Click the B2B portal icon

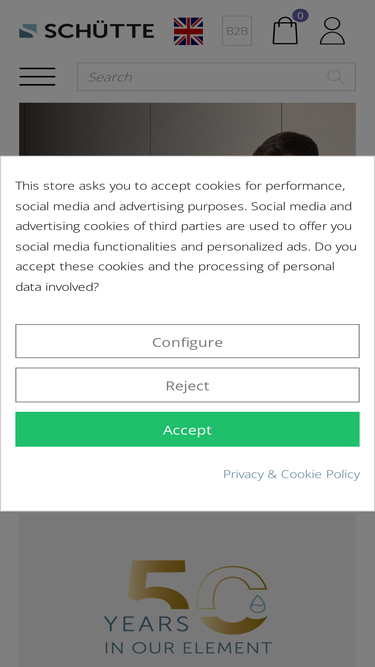[x=237, y=31]
